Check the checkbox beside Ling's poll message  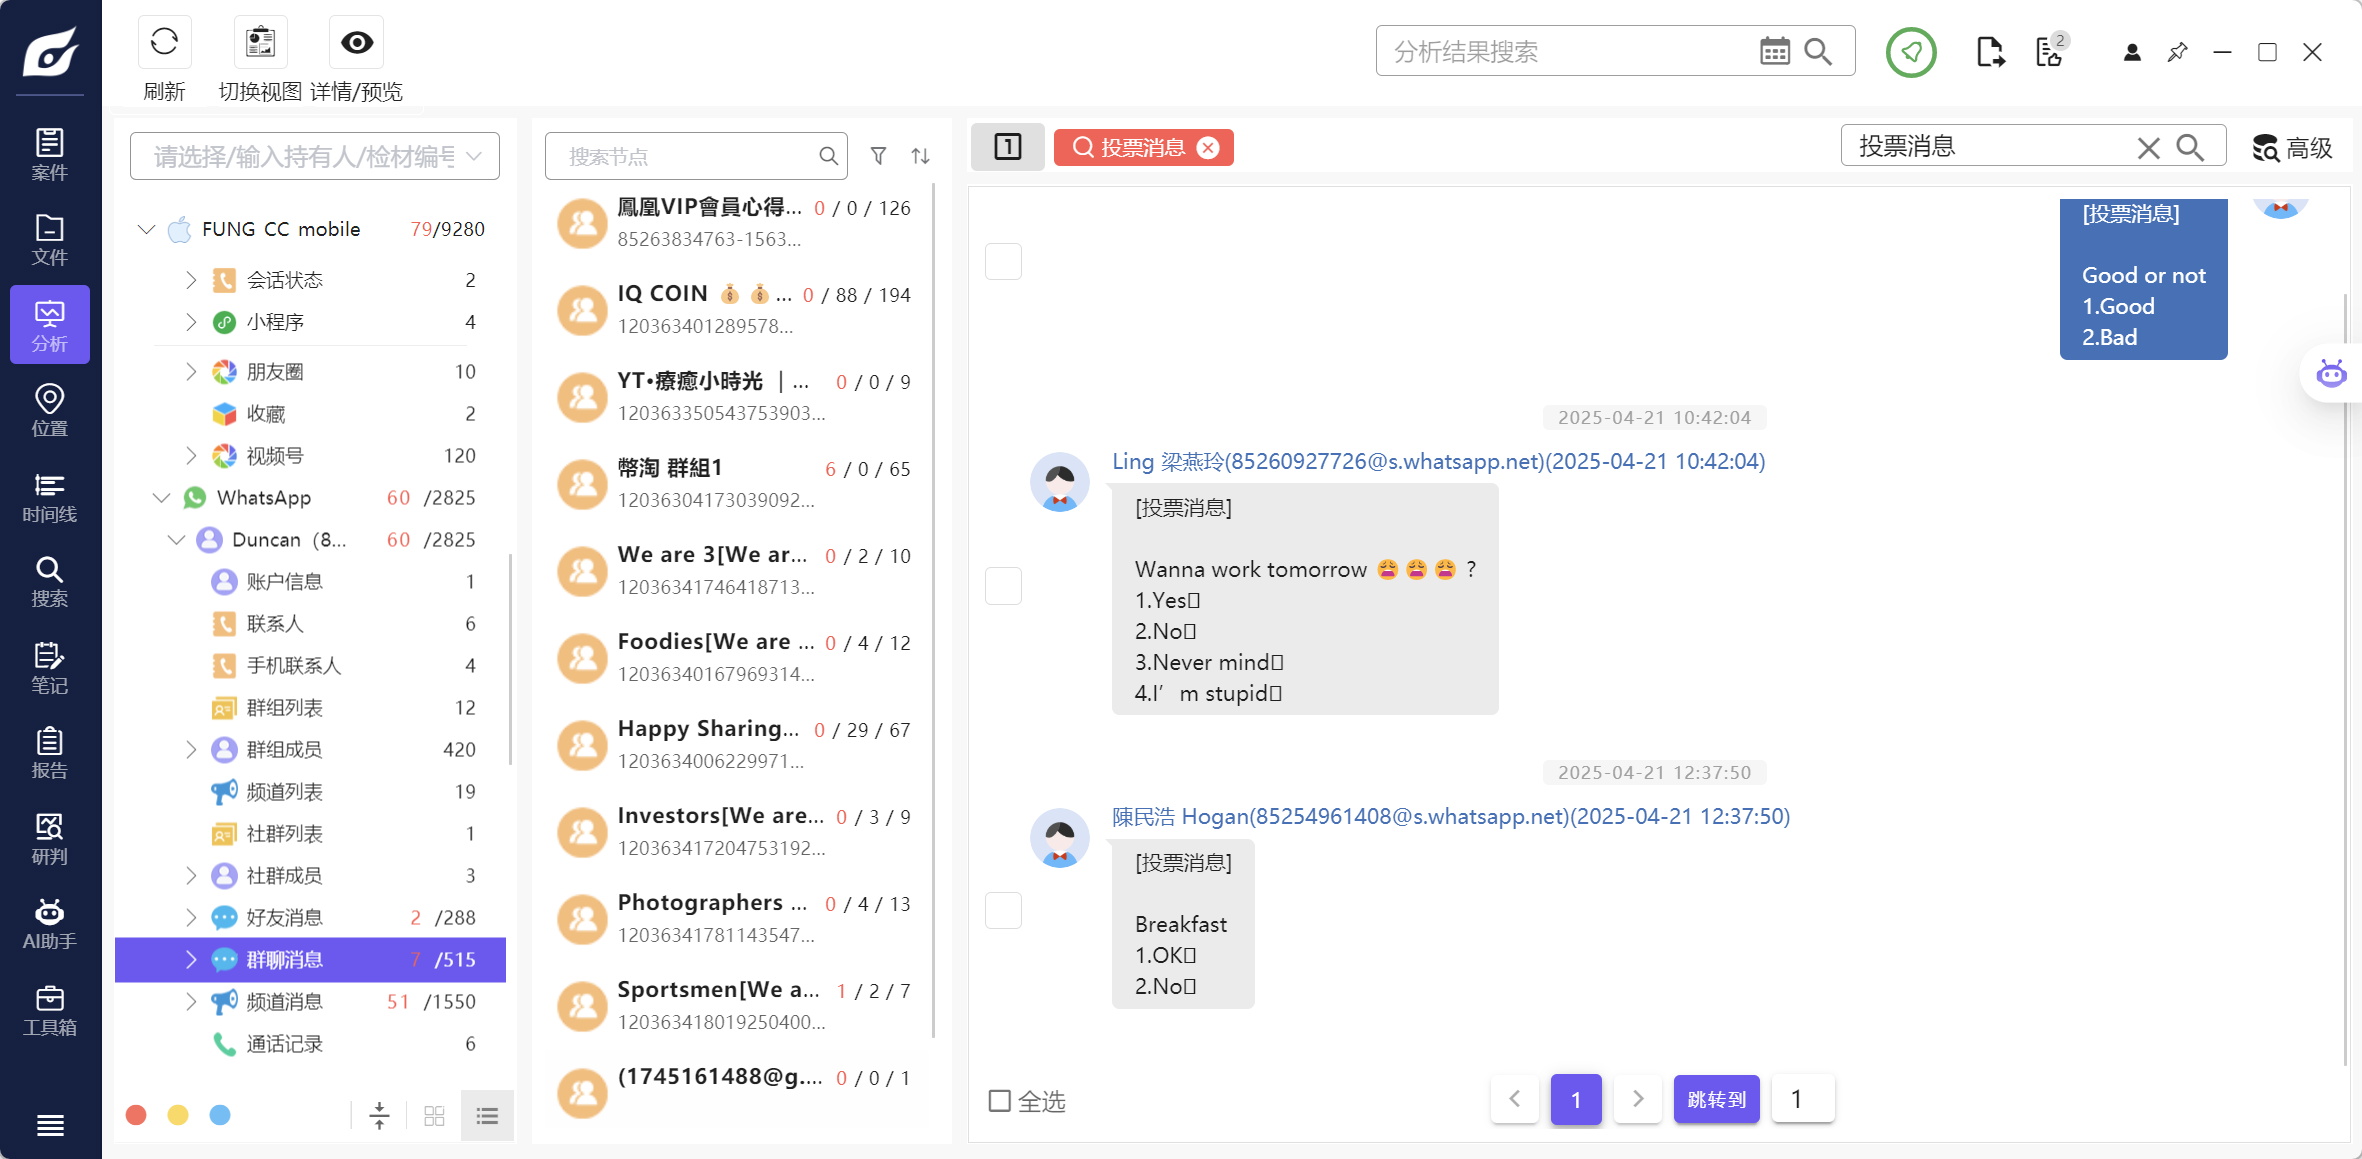pyautogui.click(x=1003, y=586)
